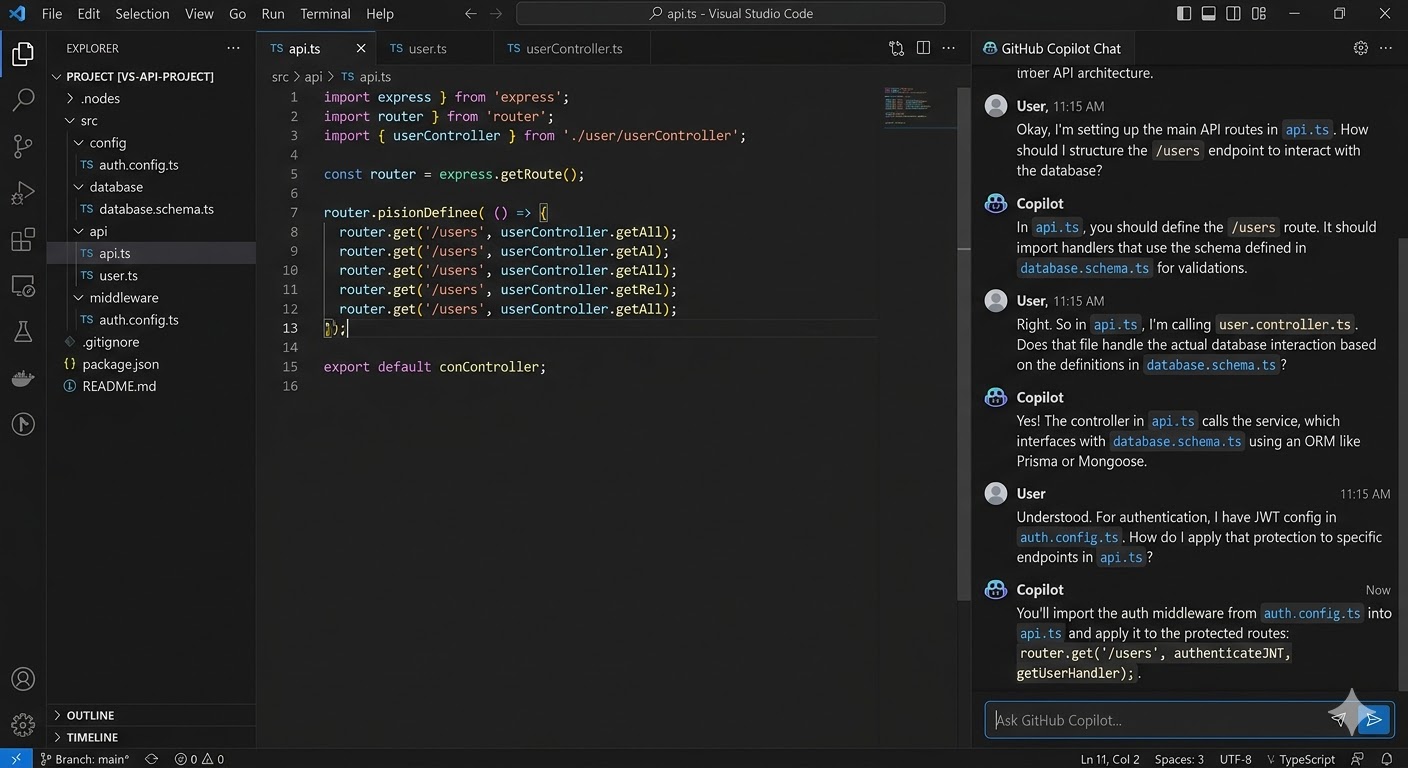Open the Run and Debug view

[x=23, y=193]
